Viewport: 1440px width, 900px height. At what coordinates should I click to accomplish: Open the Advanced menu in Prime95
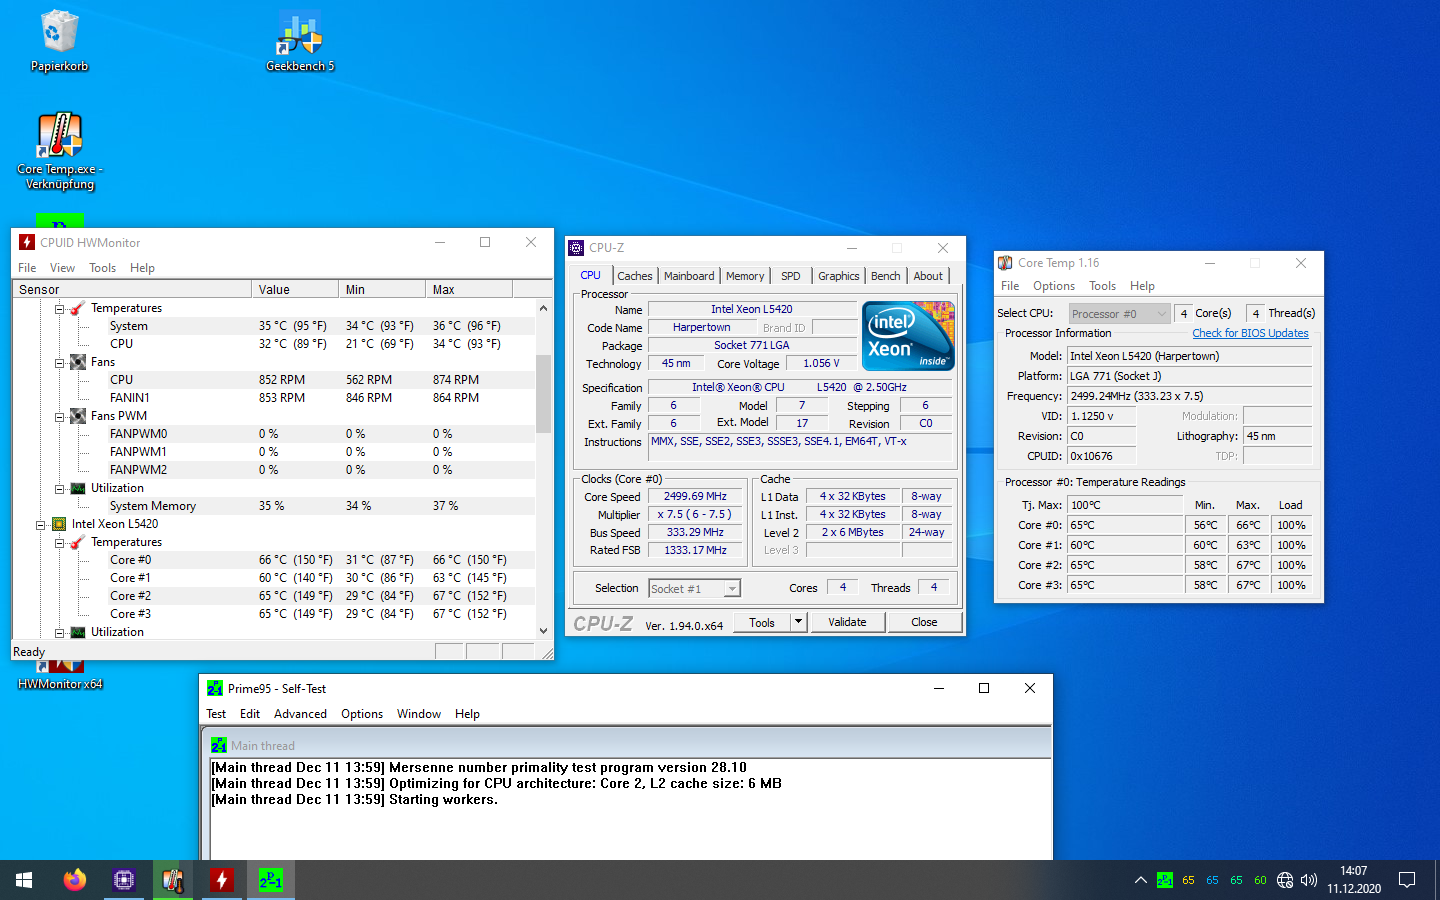(x=300, y=713)
